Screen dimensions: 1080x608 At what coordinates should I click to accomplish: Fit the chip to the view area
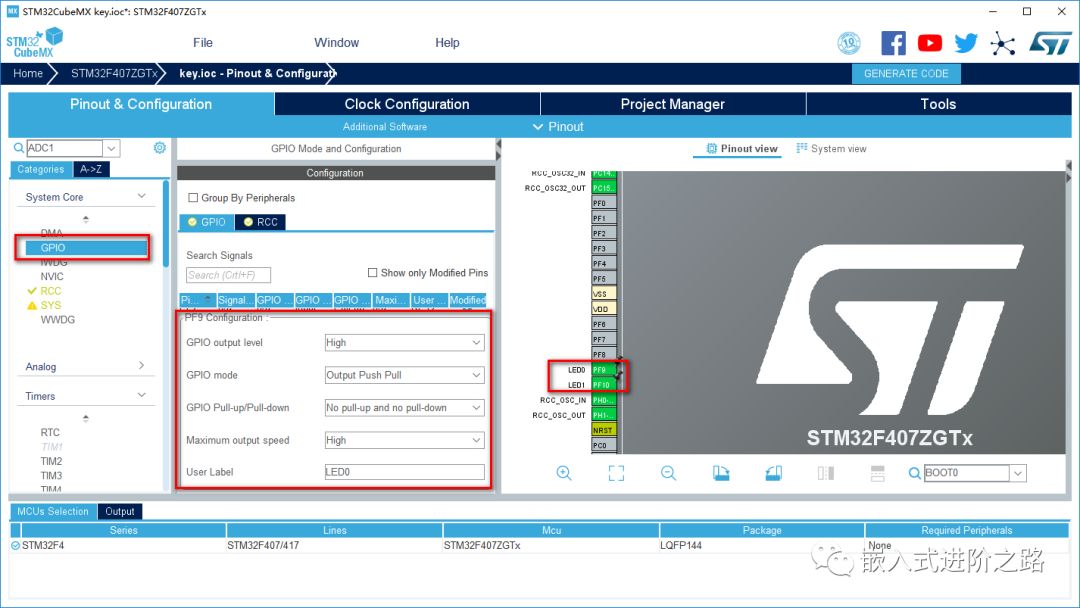[616, 473]
